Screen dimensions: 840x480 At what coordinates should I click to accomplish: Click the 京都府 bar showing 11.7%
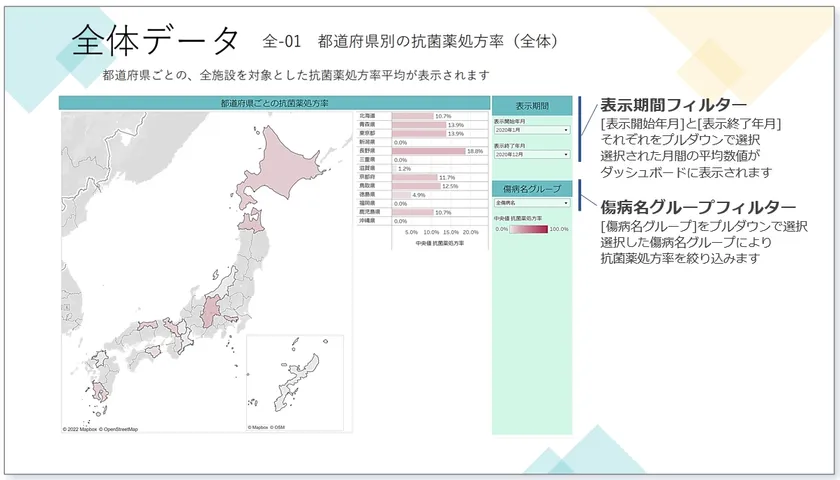(415, 177)
